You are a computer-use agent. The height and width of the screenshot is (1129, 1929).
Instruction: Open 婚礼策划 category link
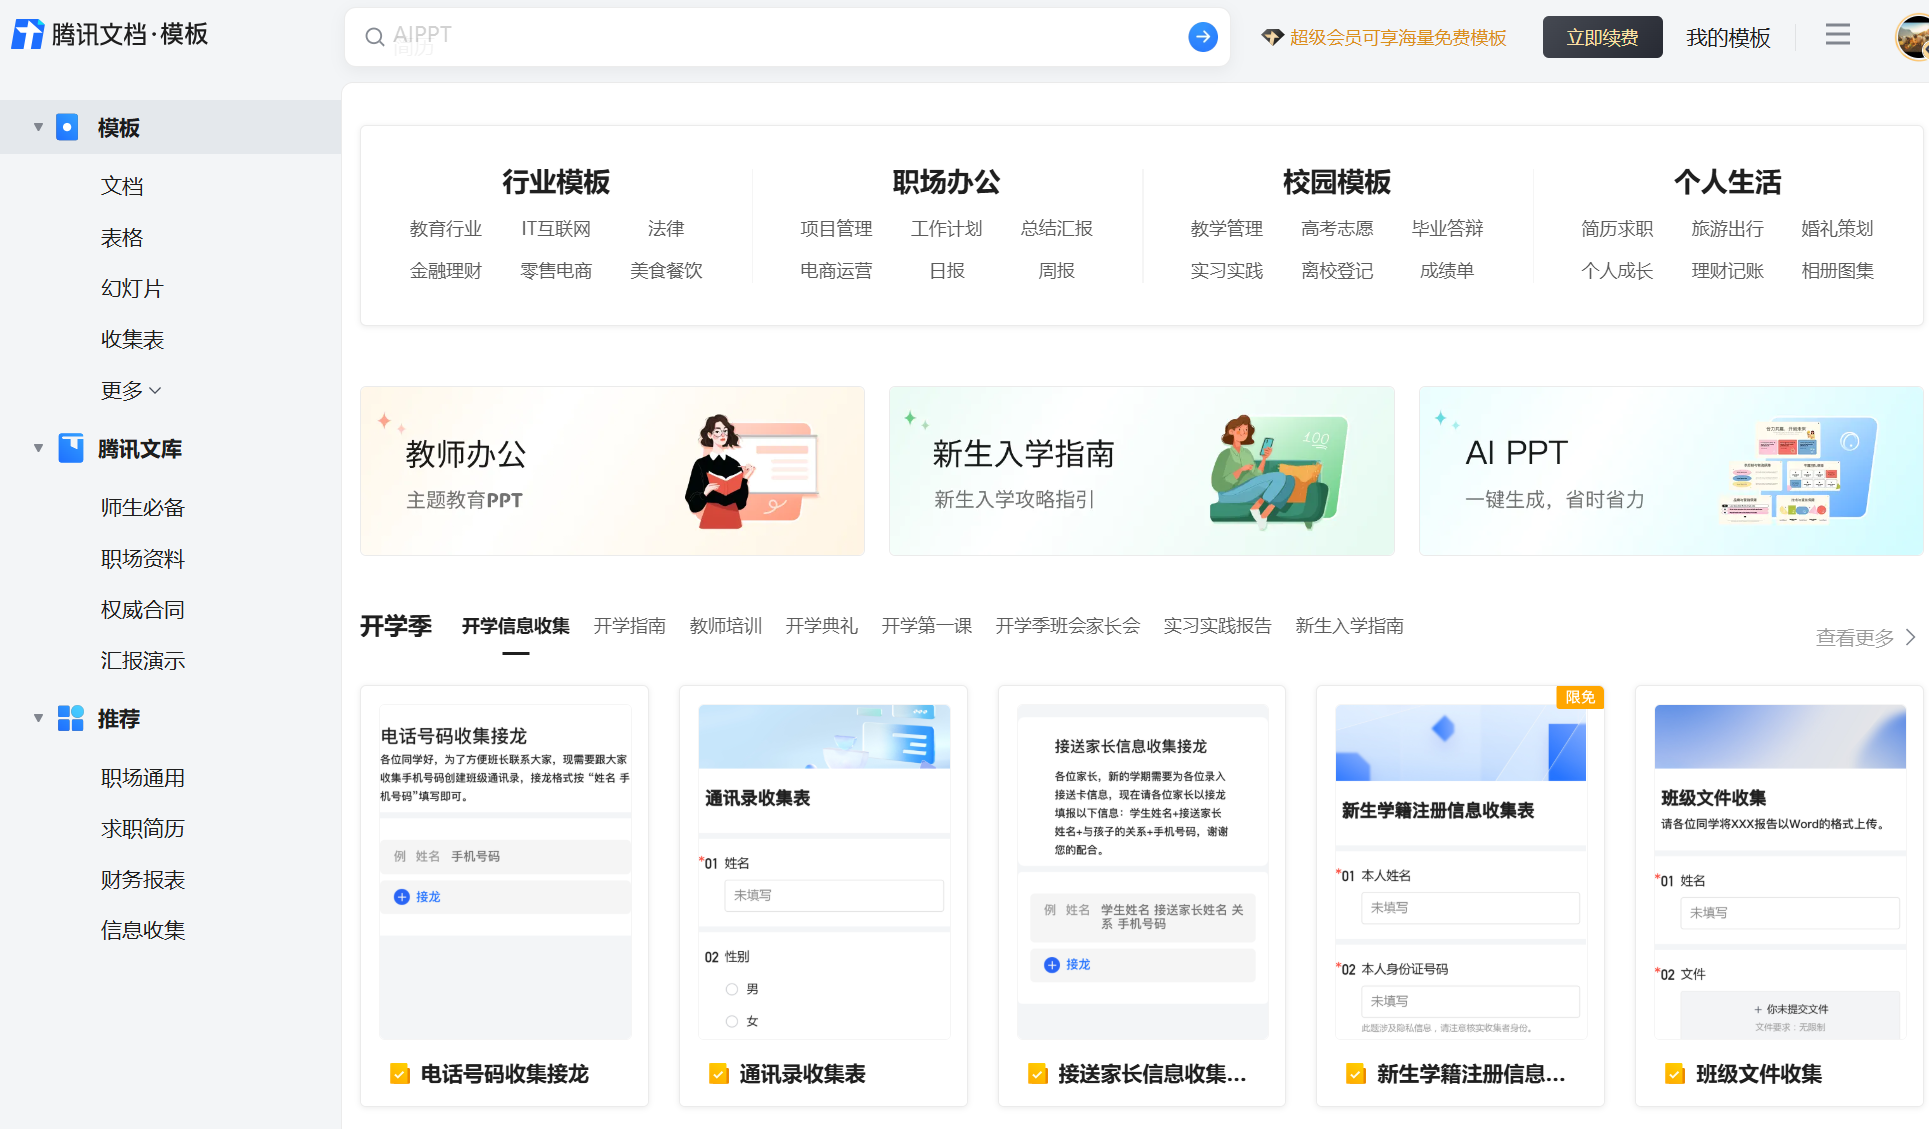coord(1837,229)
